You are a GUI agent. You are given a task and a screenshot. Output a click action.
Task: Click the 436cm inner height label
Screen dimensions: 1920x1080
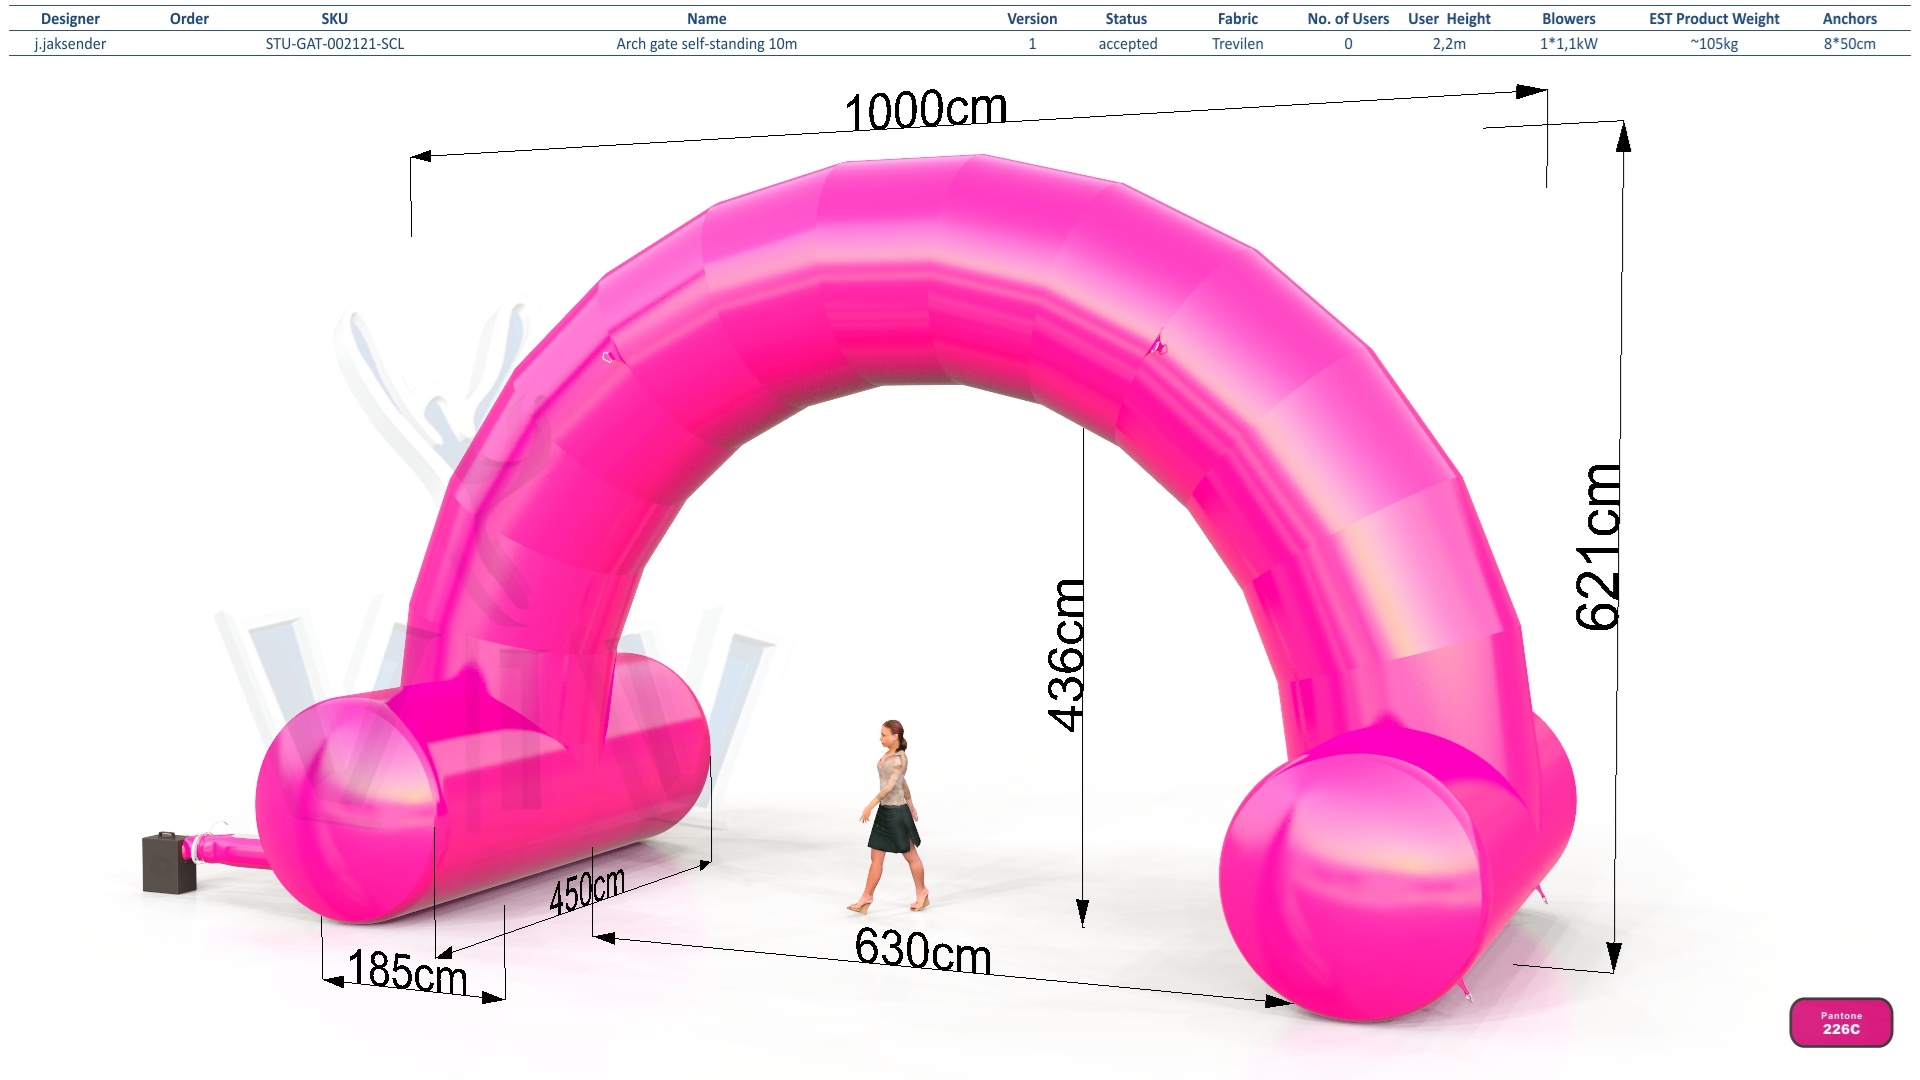(x=1066, y=655)
